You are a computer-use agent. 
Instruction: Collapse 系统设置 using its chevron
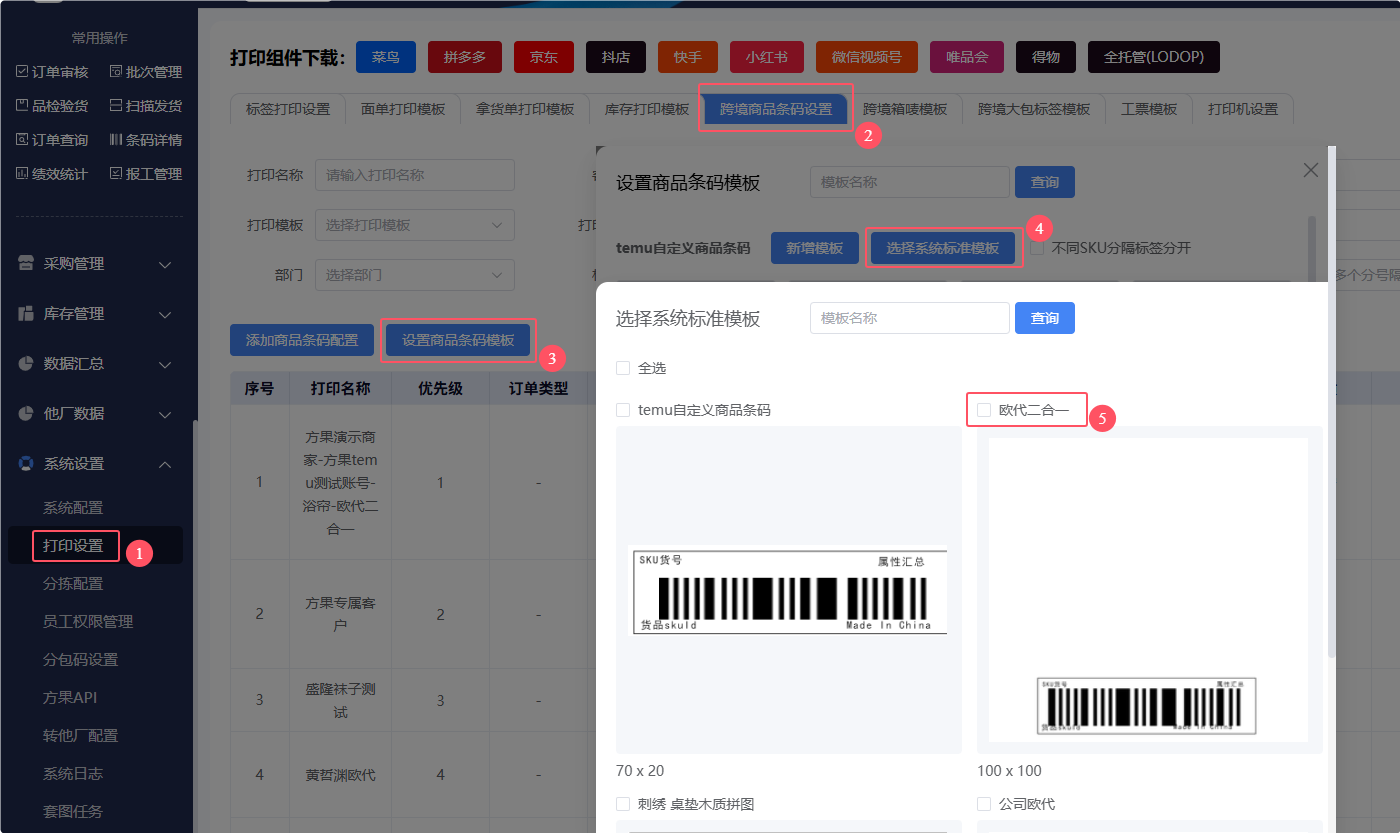coord(166,464)
